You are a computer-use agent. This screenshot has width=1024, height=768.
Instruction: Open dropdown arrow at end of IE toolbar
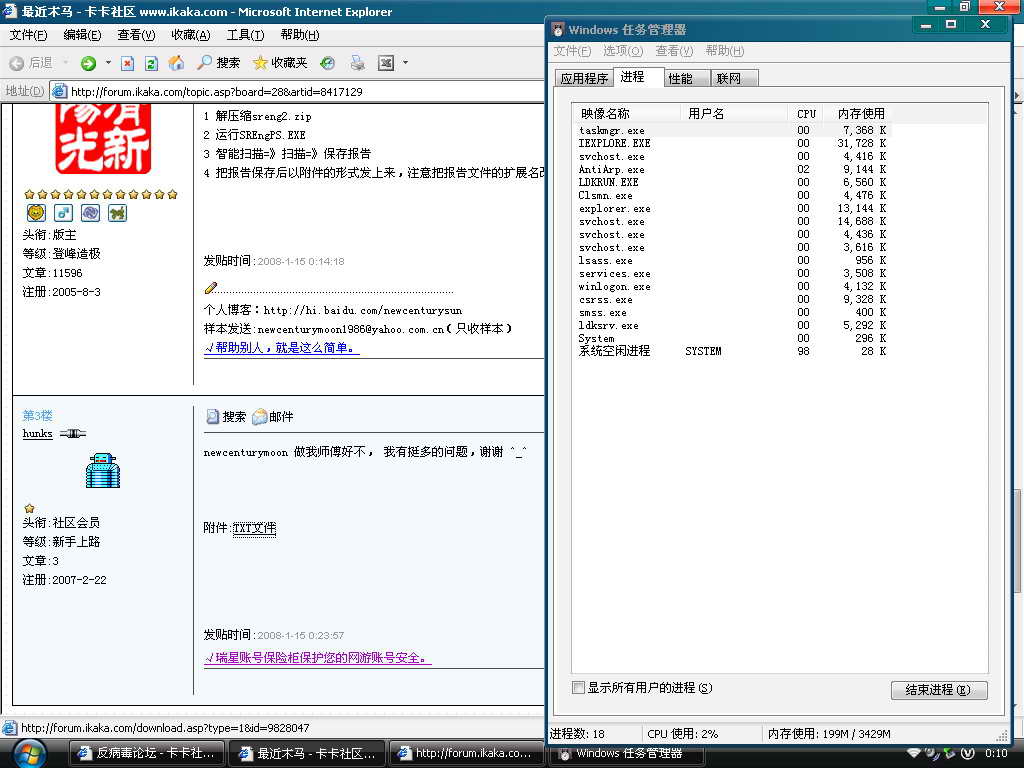point(406,63)
